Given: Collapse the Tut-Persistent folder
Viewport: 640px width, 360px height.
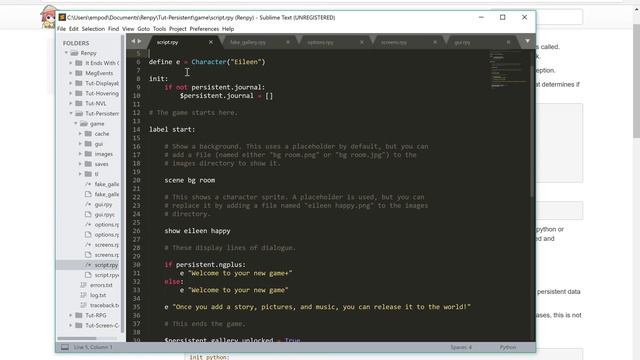Looking at the screenshot, I should pos(71,113).
